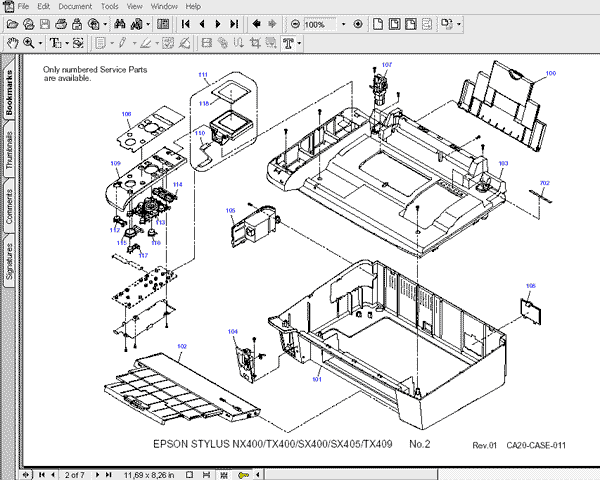Select the Graphics Select tool
600x480 pixels.
click(x=78, y=43)
